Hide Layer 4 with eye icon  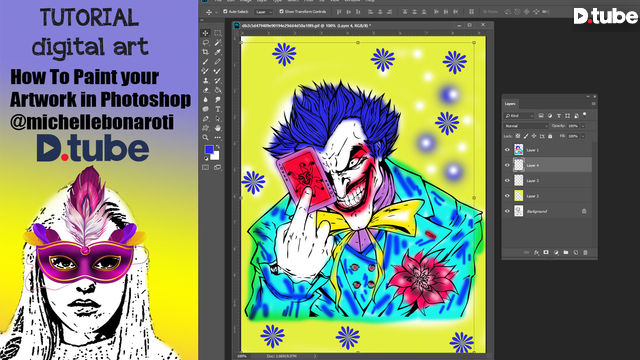(x=507, y=165)
